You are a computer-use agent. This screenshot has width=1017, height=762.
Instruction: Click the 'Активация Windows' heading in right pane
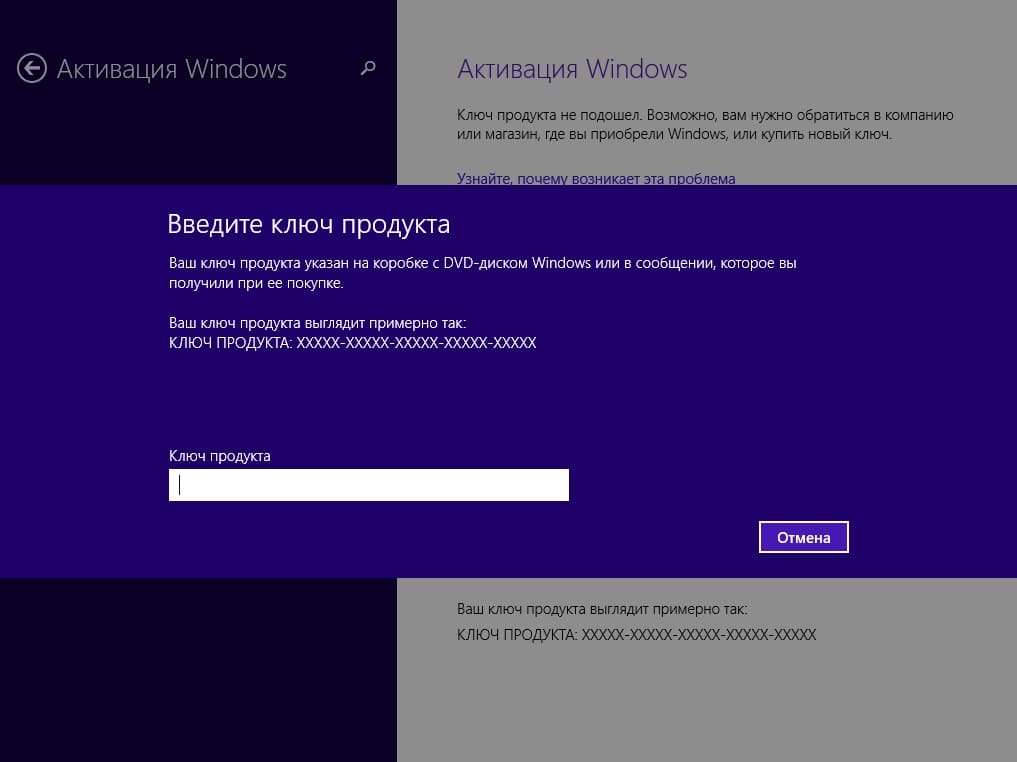pos(572,69)
